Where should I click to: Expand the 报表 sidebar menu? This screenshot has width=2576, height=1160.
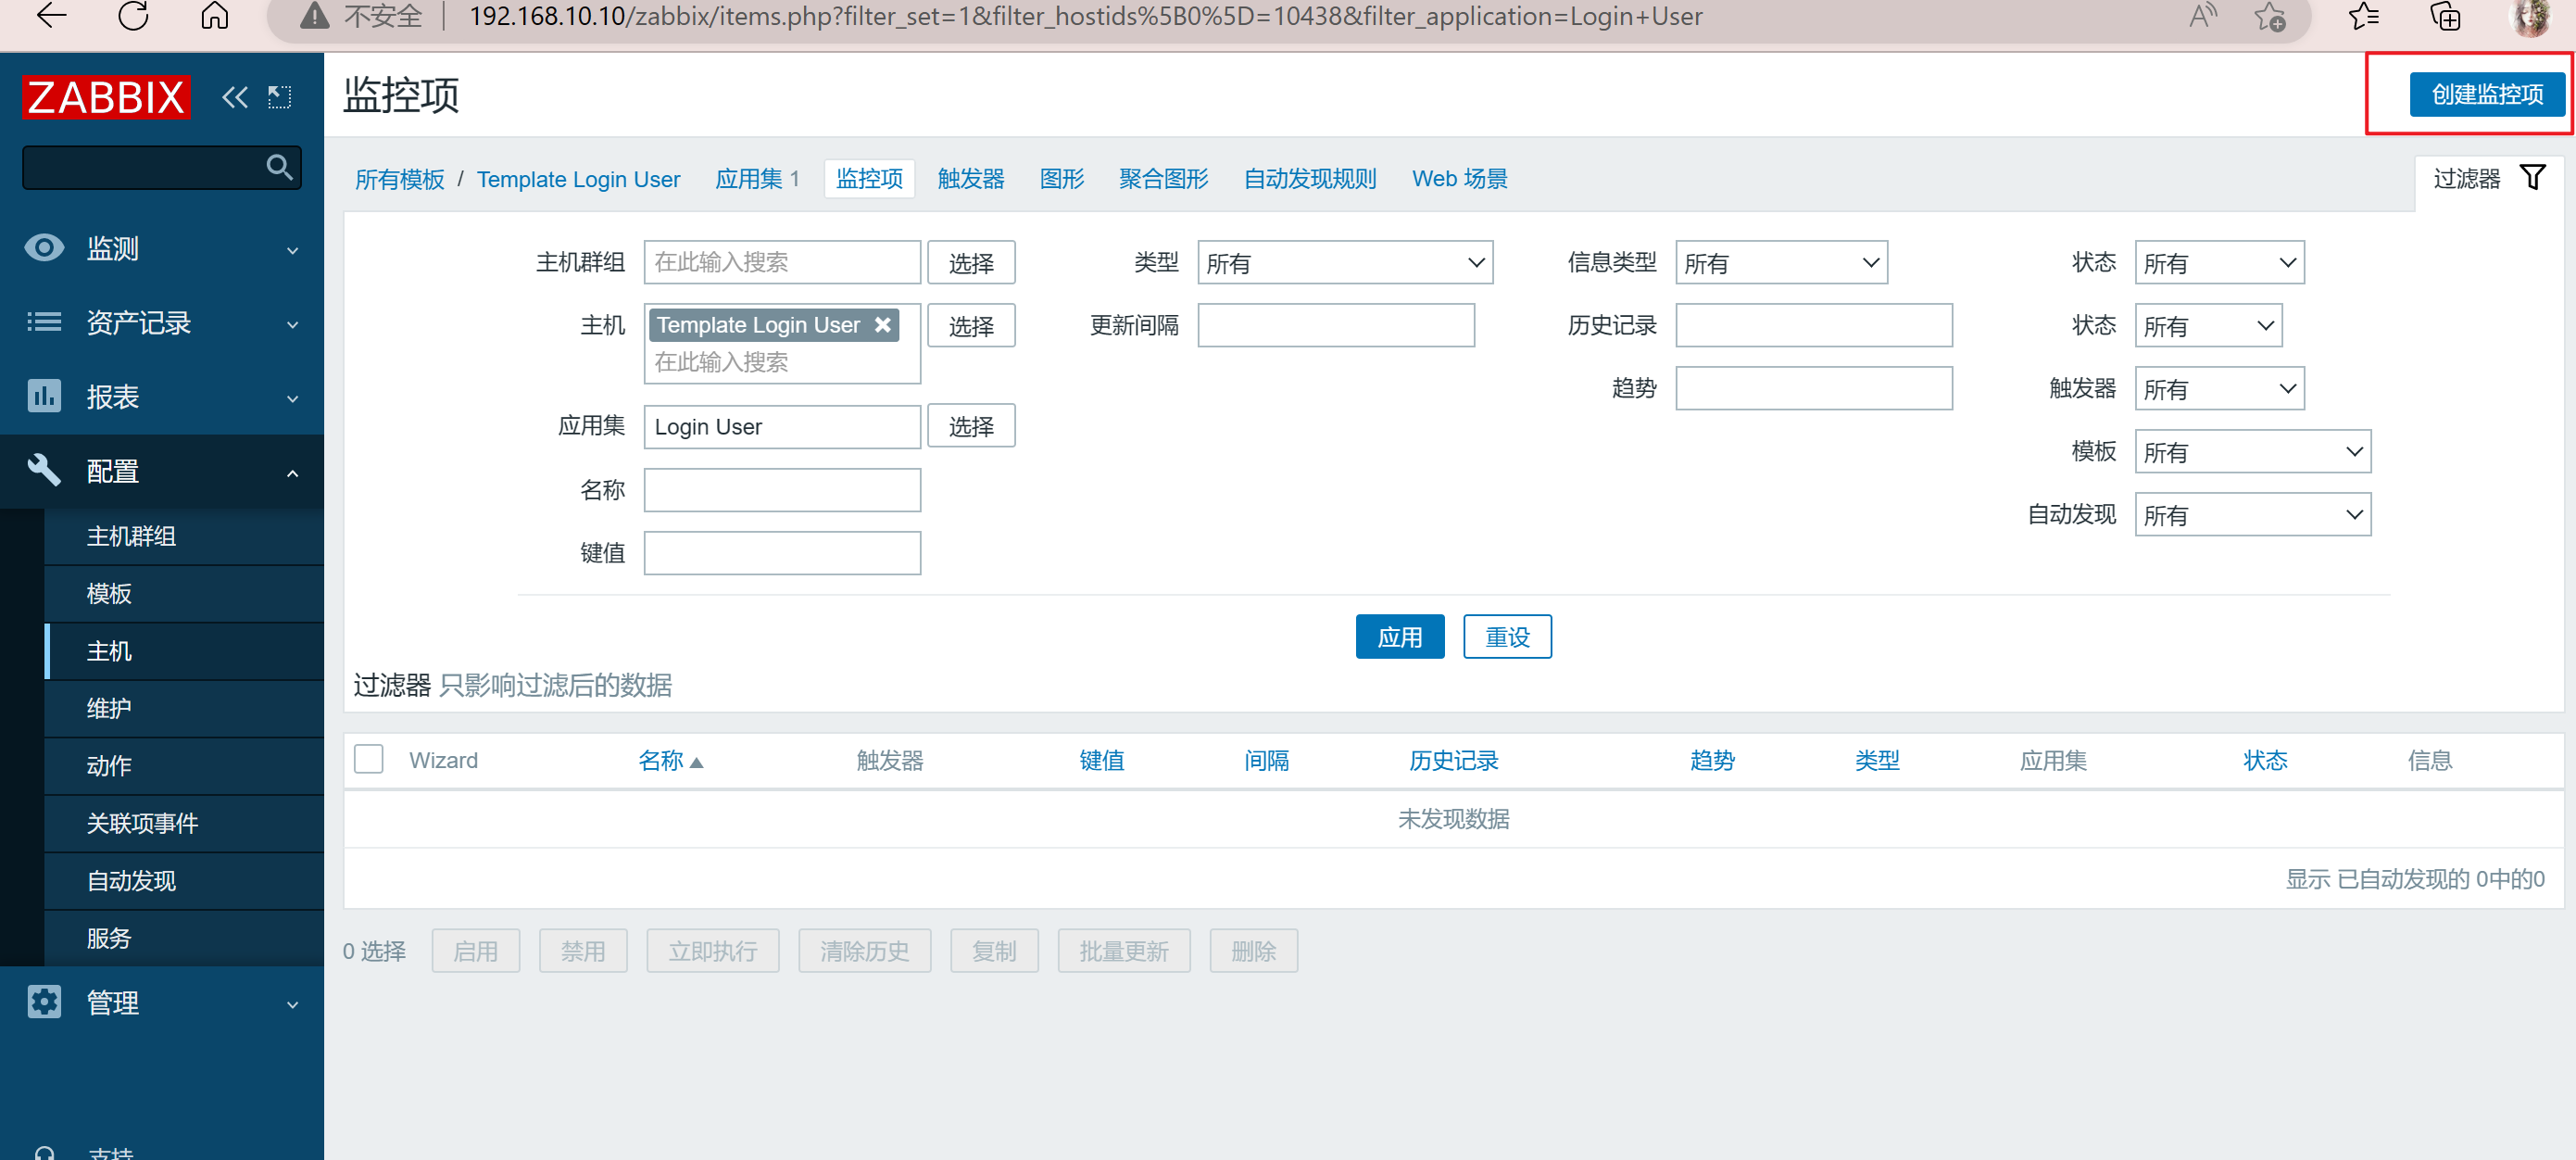[162, 396]
